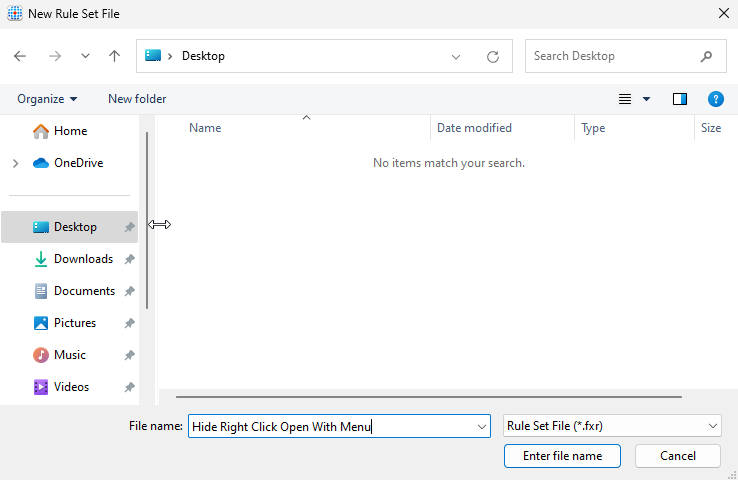Click the help question mark icon
Screen dimensions: 738x480
click(x=715, y=99)
